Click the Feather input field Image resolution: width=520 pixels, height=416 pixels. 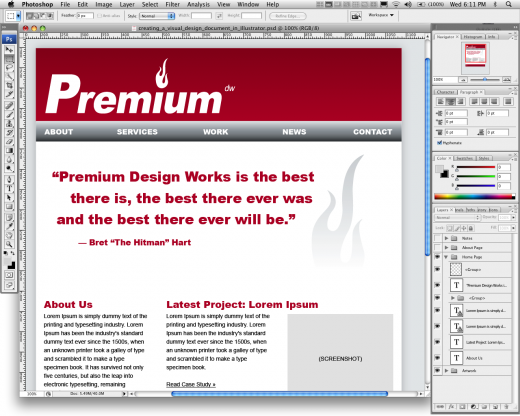point(85,16)
